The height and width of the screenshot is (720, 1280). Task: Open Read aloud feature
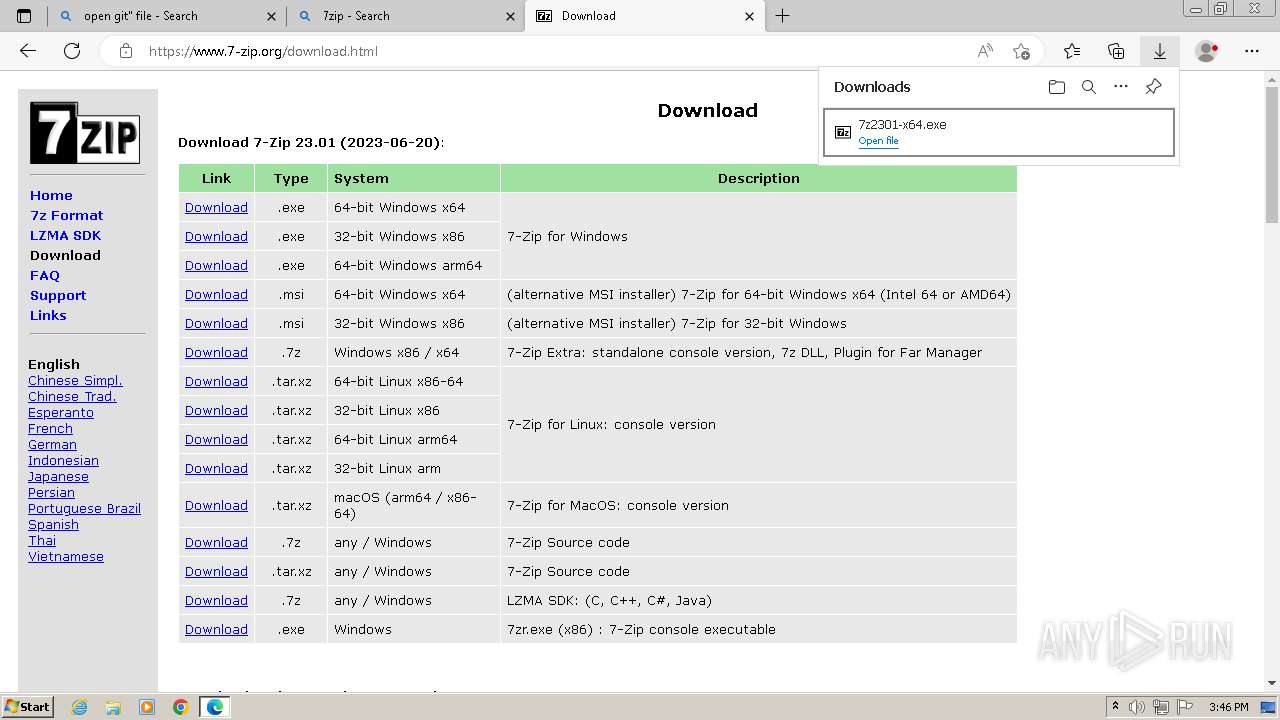(986, 51)
